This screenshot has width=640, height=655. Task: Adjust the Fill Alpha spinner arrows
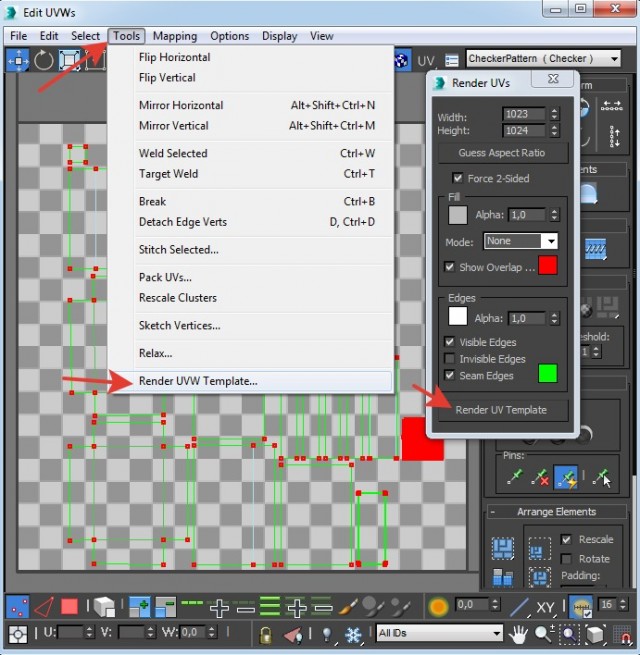click(554, 215)
